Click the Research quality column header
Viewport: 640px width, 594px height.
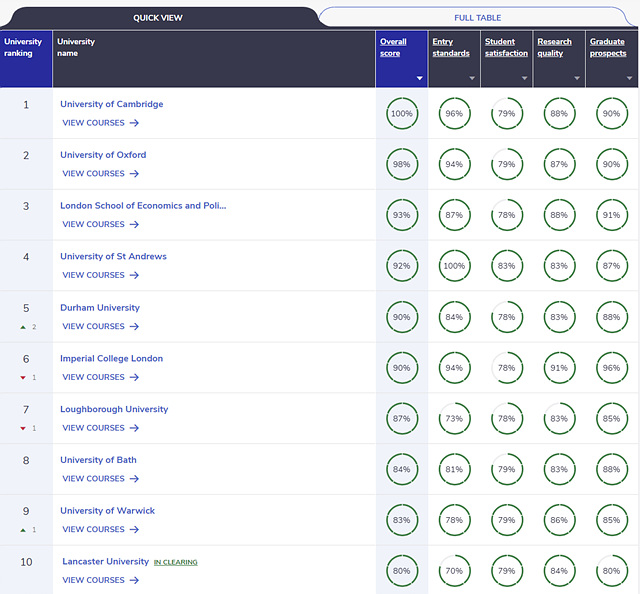click(555, 47)
